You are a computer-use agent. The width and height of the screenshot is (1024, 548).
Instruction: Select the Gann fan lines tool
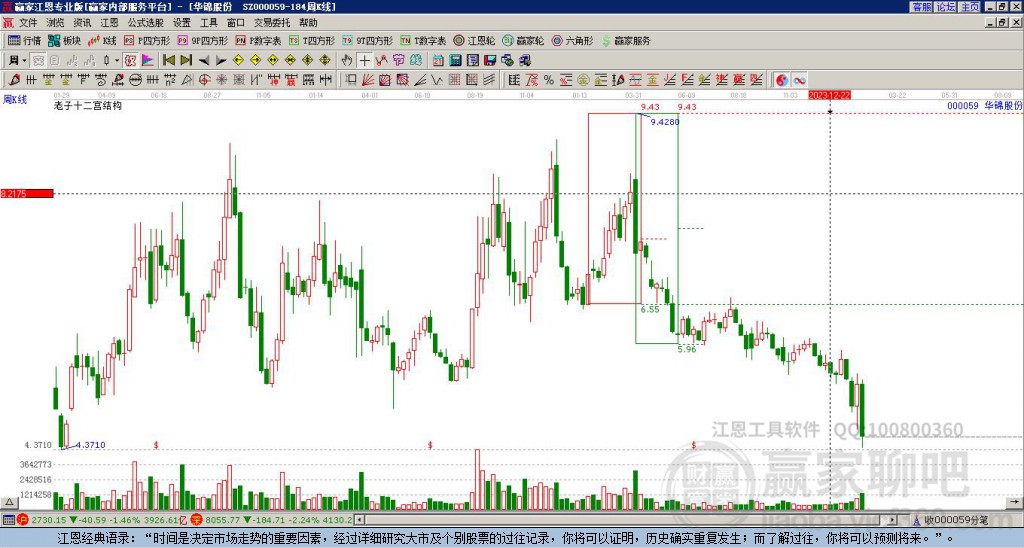tap(368, 80)
